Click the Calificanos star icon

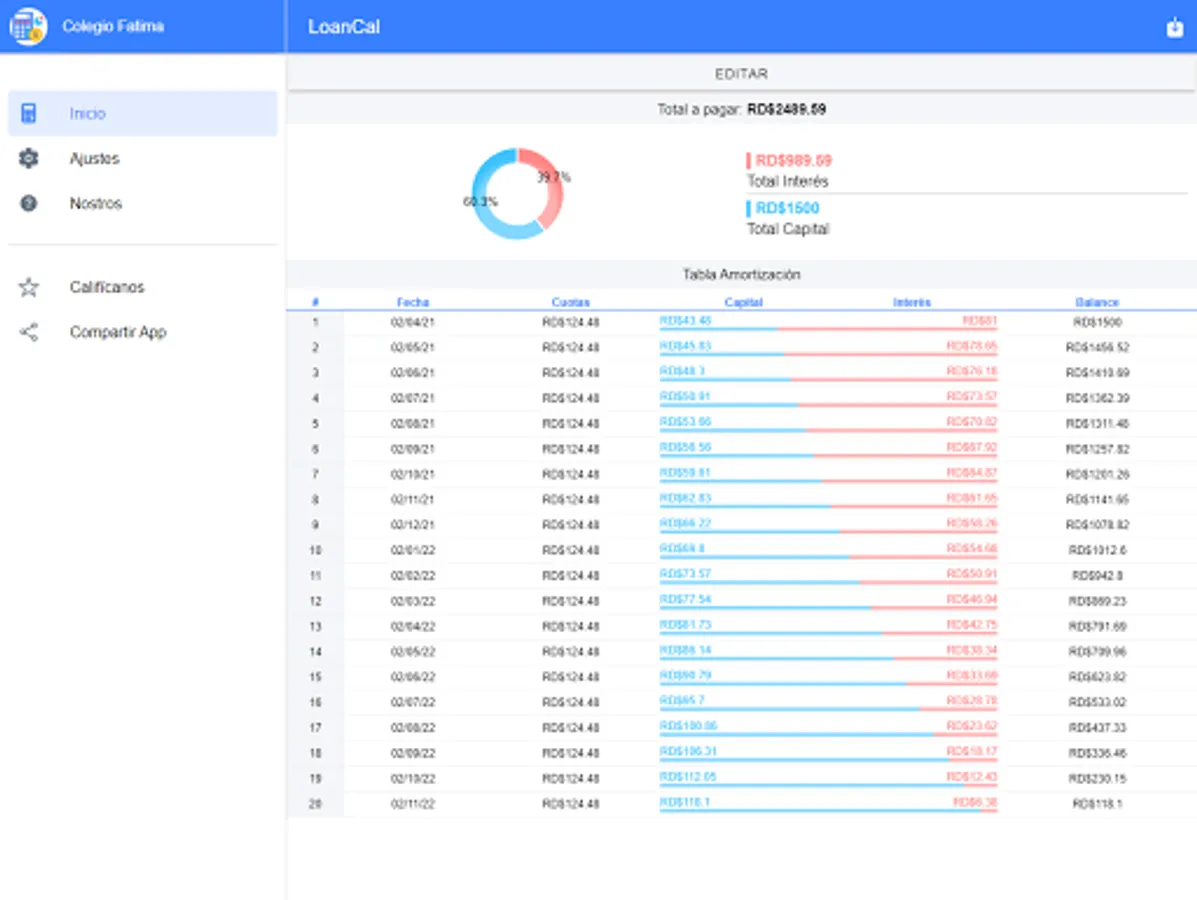[x=29, y=288]
